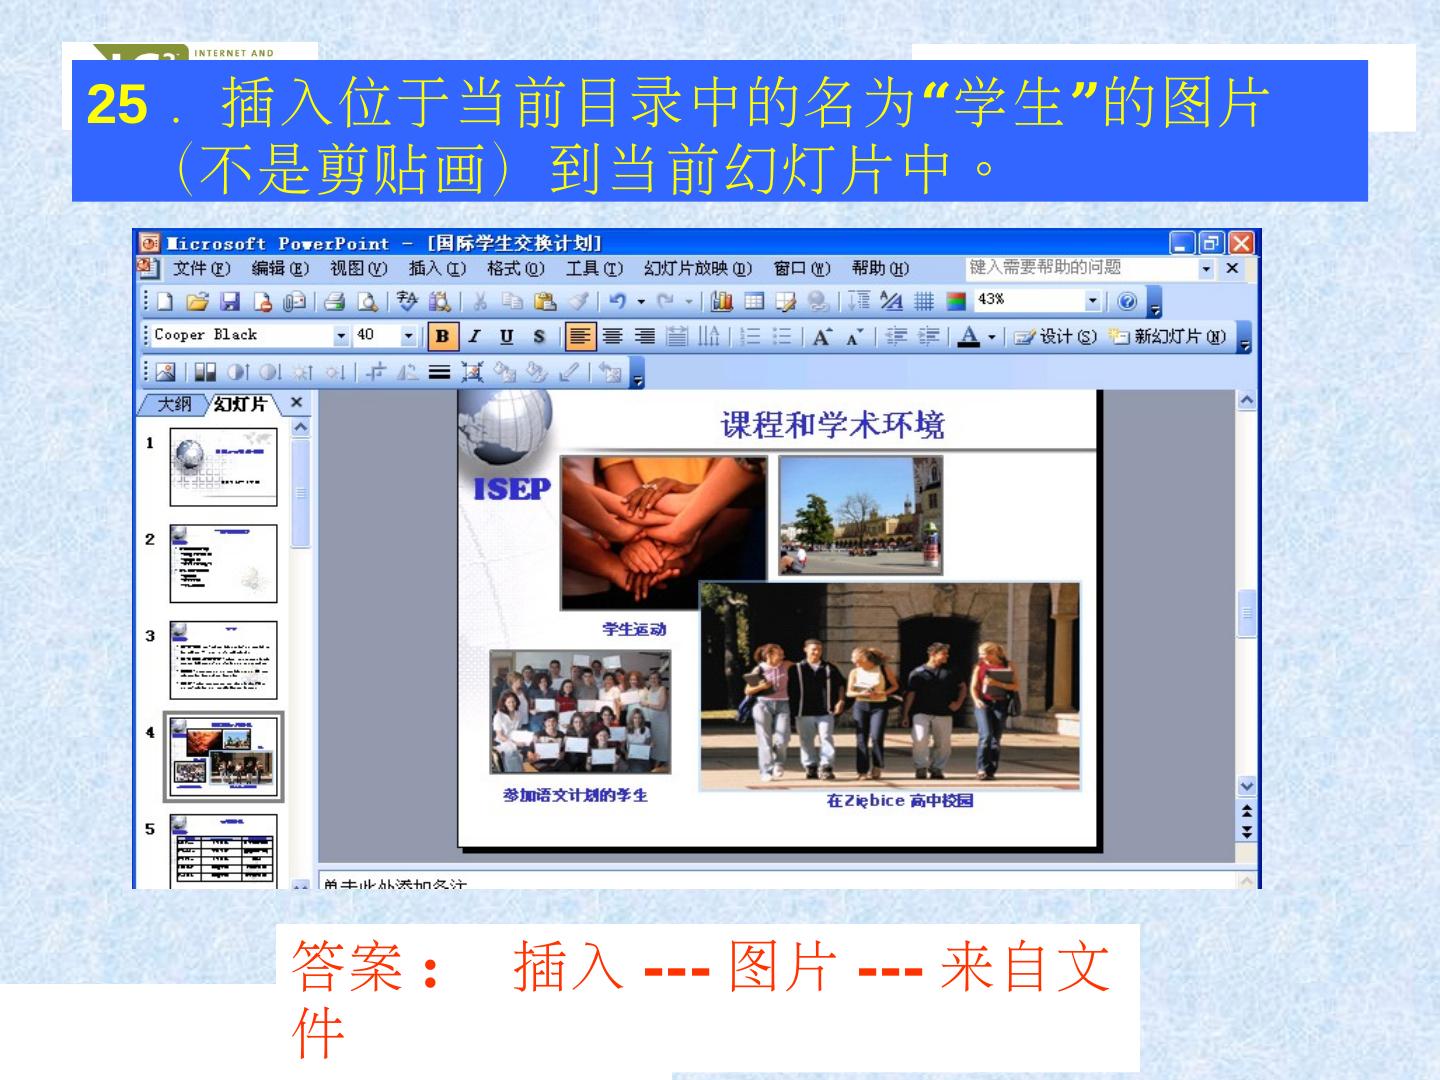Image resolution: width=1440 pixels, height=1080 pixels.
Task: Close the slide thumbnails pane
Action: coord(296,403)
